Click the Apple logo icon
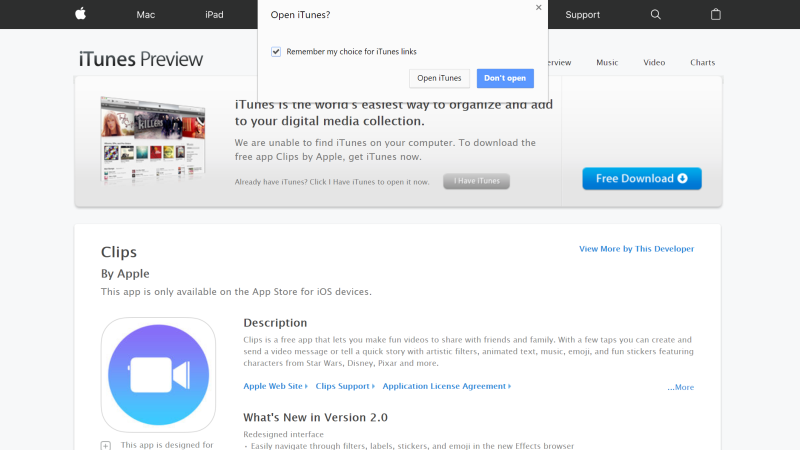The height and width of the screenshot is (450, 800). 81,14
